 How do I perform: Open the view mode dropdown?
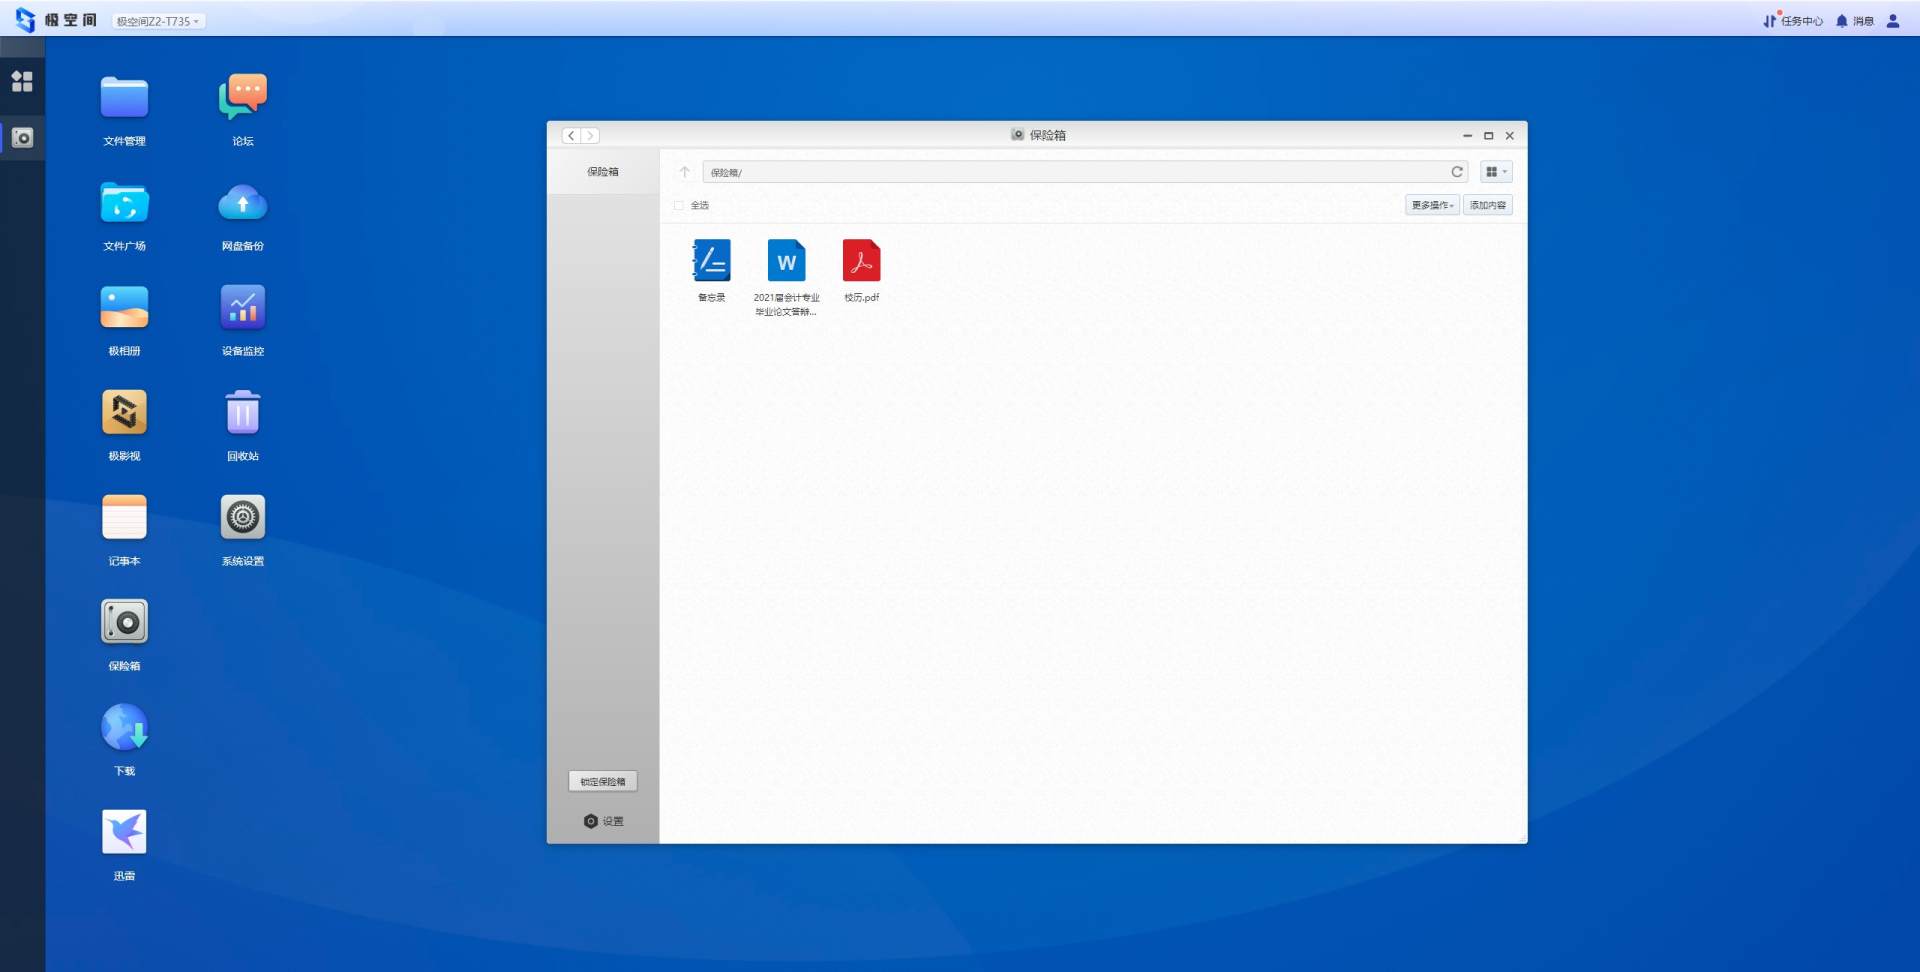(x=1496, y=172)
